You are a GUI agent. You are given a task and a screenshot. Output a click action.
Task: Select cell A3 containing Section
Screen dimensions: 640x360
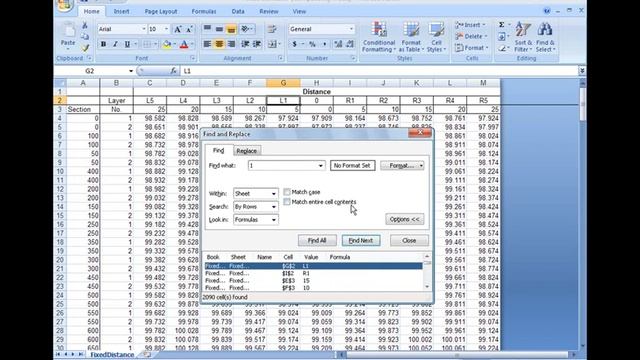coord(83,109)
